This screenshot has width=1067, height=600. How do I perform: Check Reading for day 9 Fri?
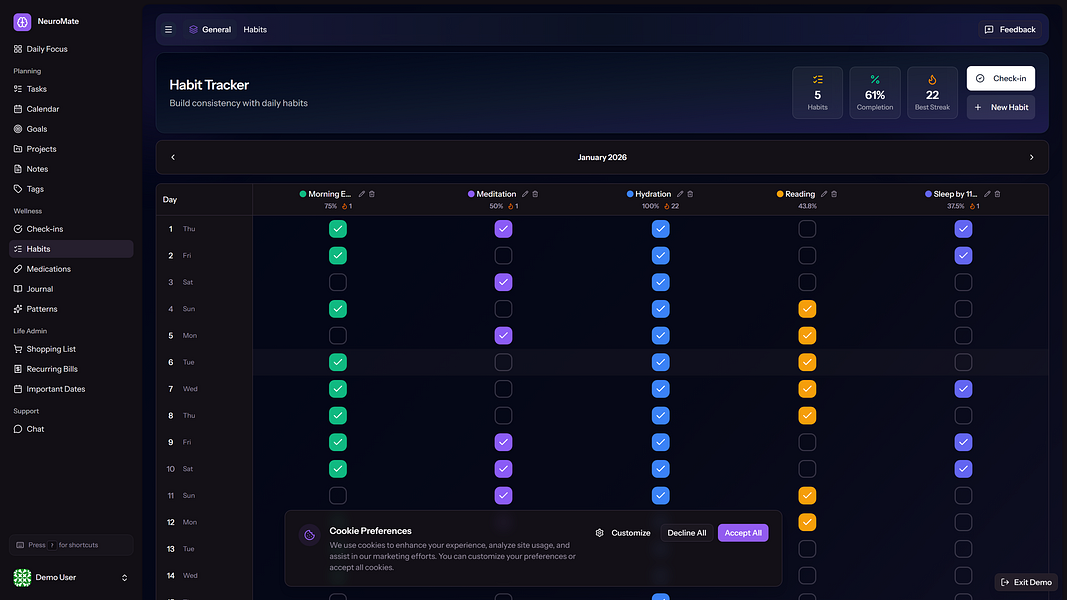[x=807, y=442]
